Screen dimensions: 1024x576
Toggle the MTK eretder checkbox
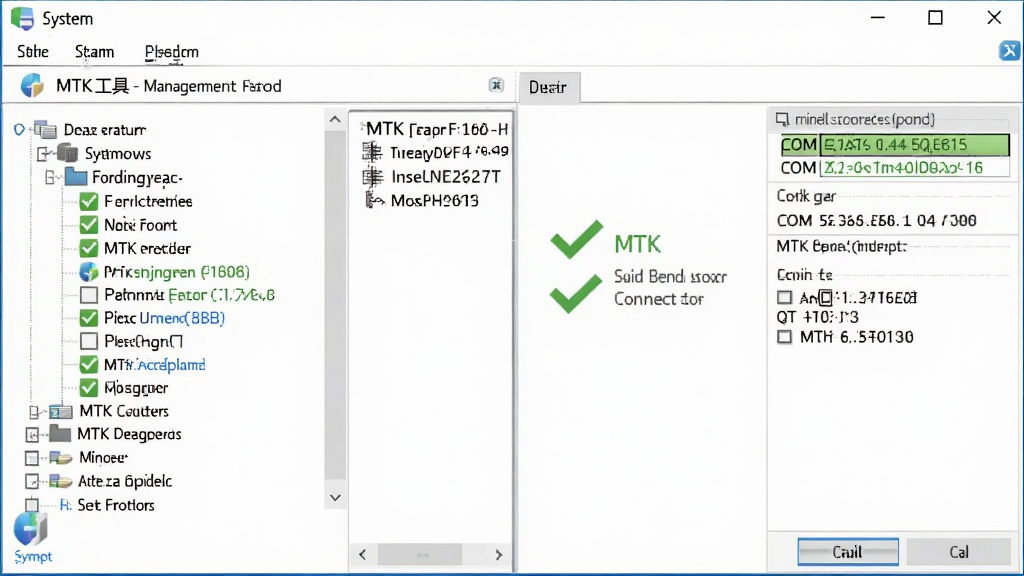point(89,248)
